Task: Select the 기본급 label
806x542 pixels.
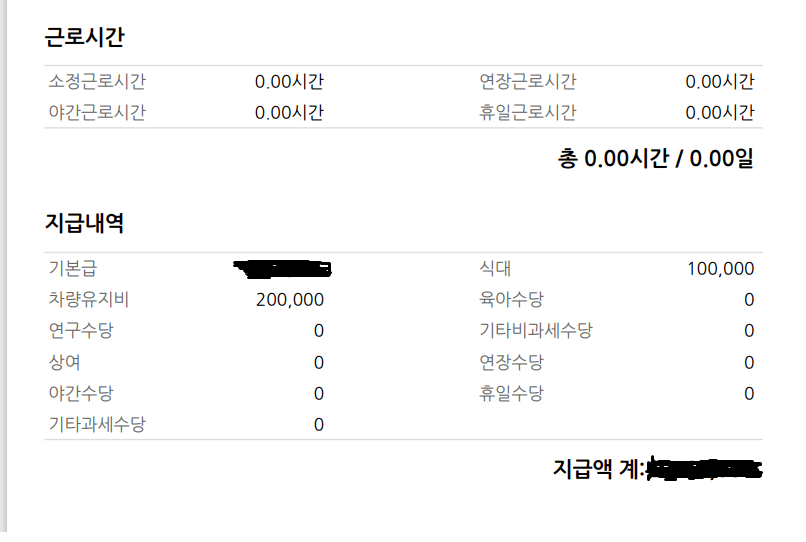Action: click(72, 268)
